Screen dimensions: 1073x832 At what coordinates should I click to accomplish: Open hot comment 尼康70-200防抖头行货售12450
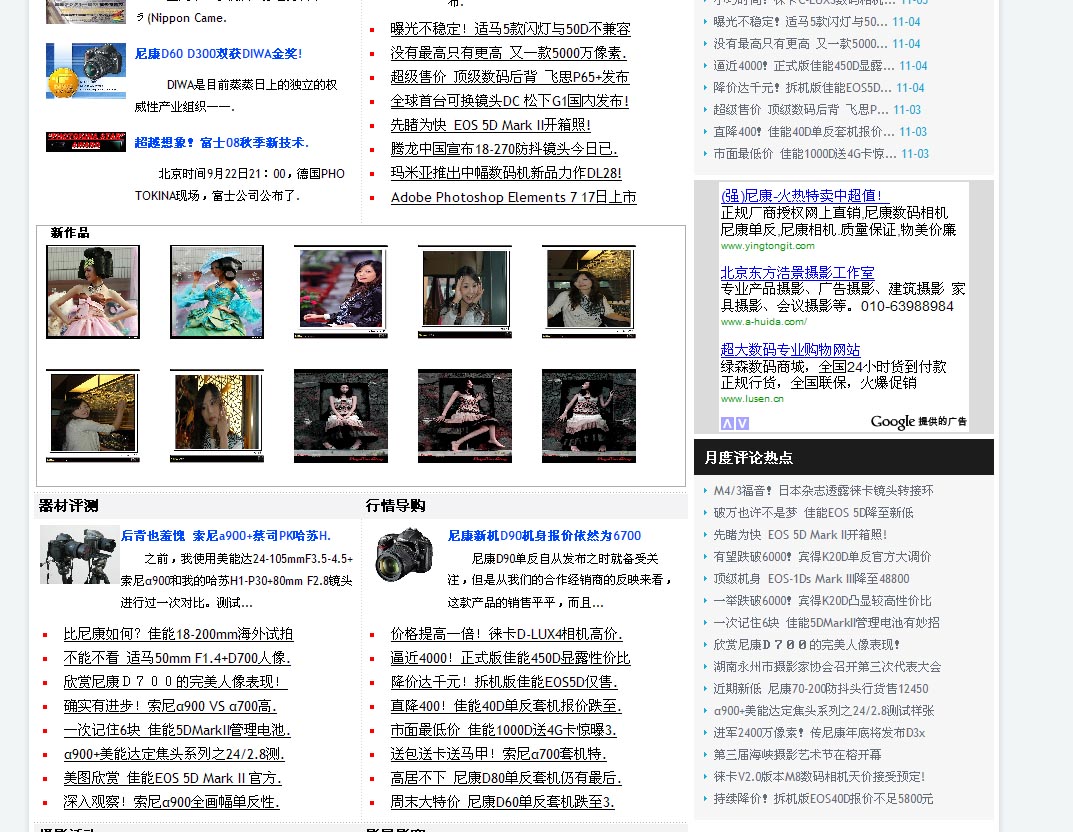[820, 688]
